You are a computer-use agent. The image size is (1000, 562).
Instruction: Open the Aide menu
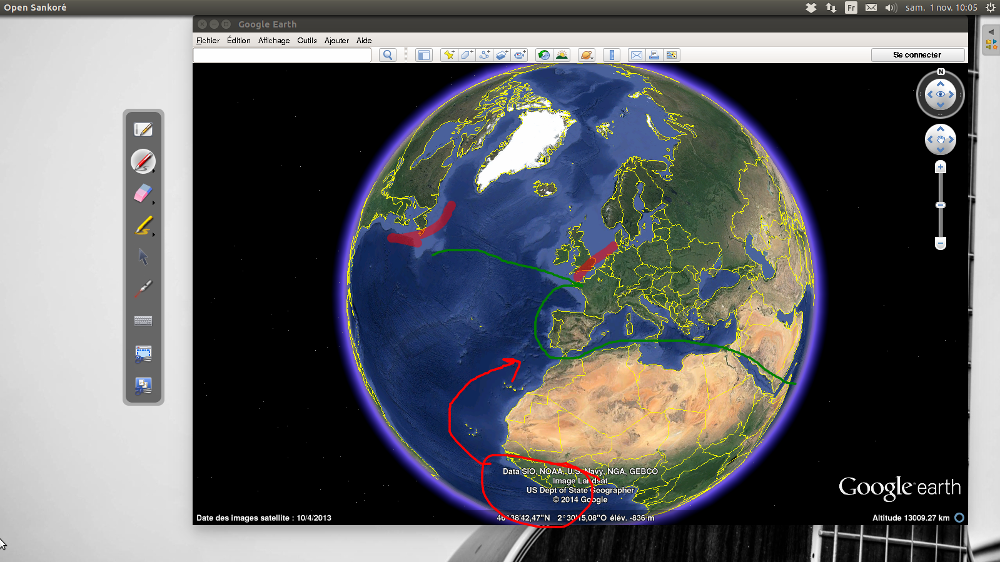(364, 40)
